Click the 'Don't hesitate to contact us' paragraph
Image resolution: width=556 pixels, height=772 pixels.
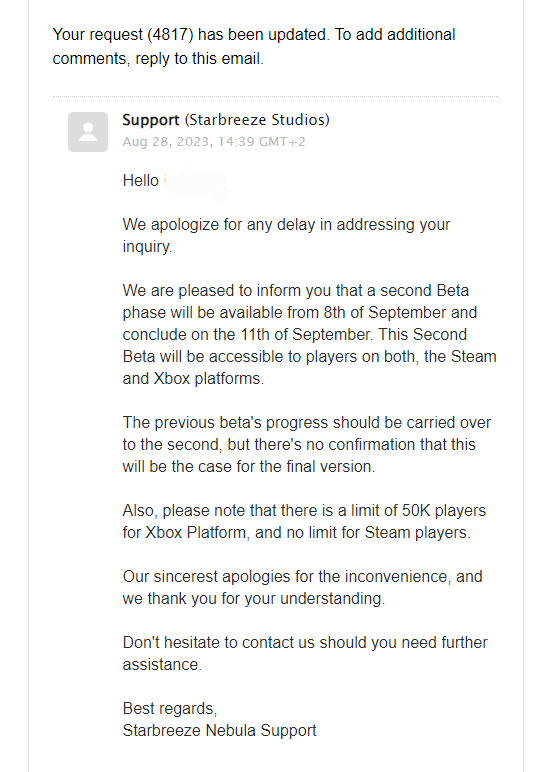coord(305,653)
